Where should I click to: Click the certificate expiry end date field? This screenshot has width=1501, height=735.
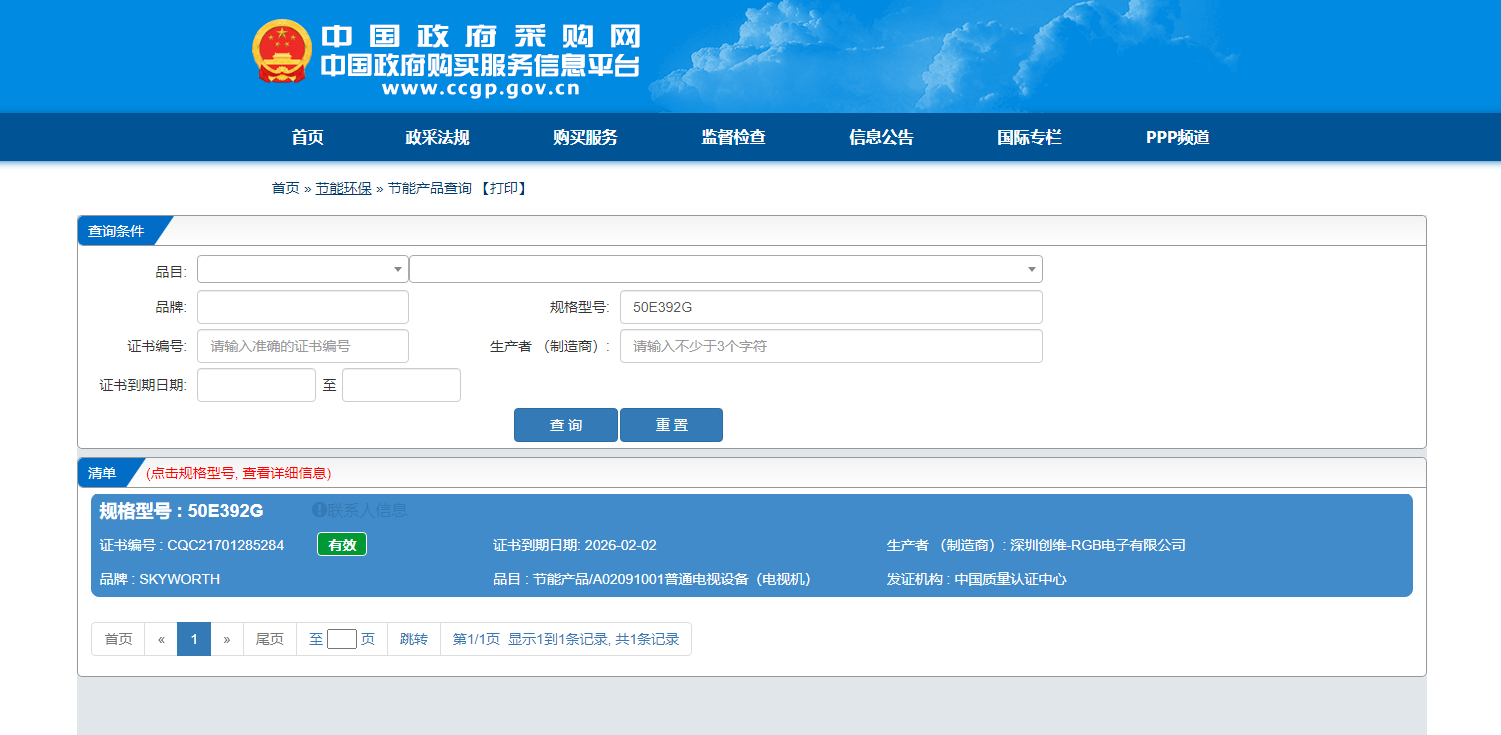pyautogui.click(x=401, y=385)
